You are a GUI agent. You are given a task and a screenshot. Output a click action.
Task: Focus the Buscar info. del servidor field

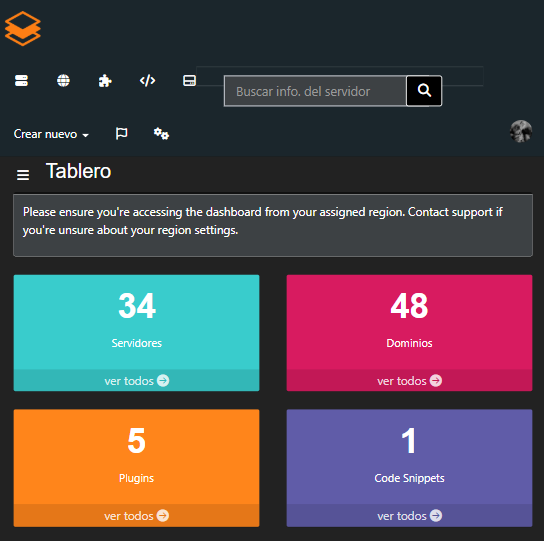315,91
